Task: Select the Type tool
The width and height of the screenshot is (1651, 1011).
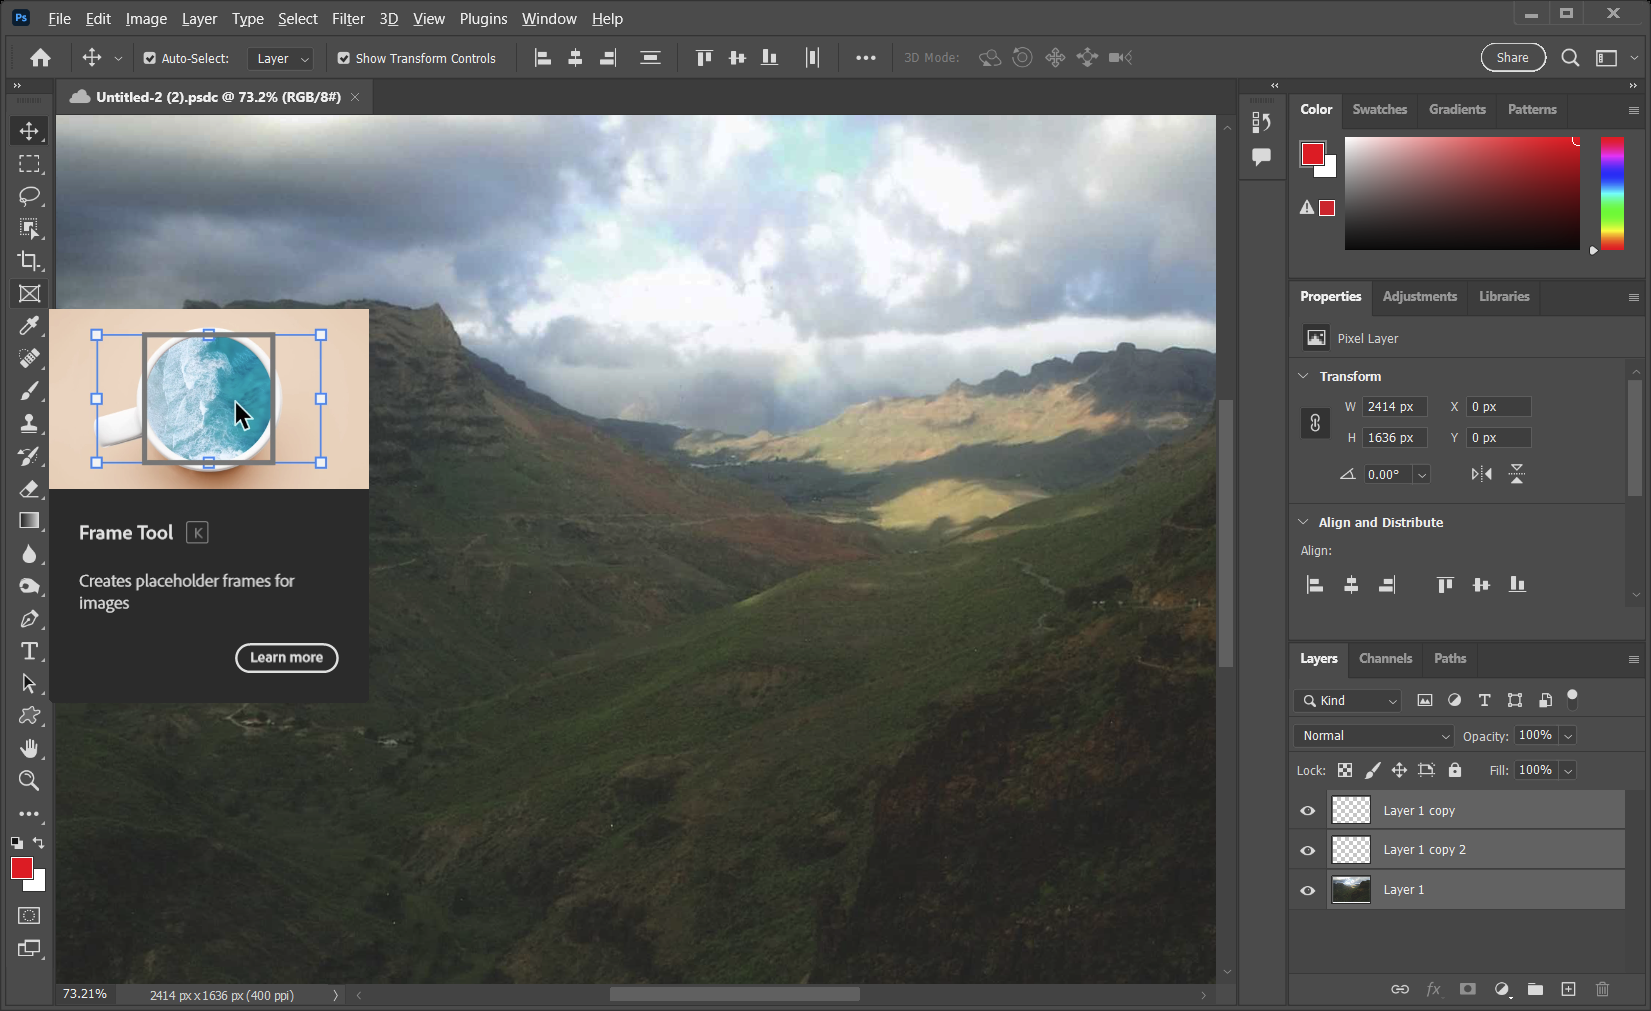Action: point(29,651)
